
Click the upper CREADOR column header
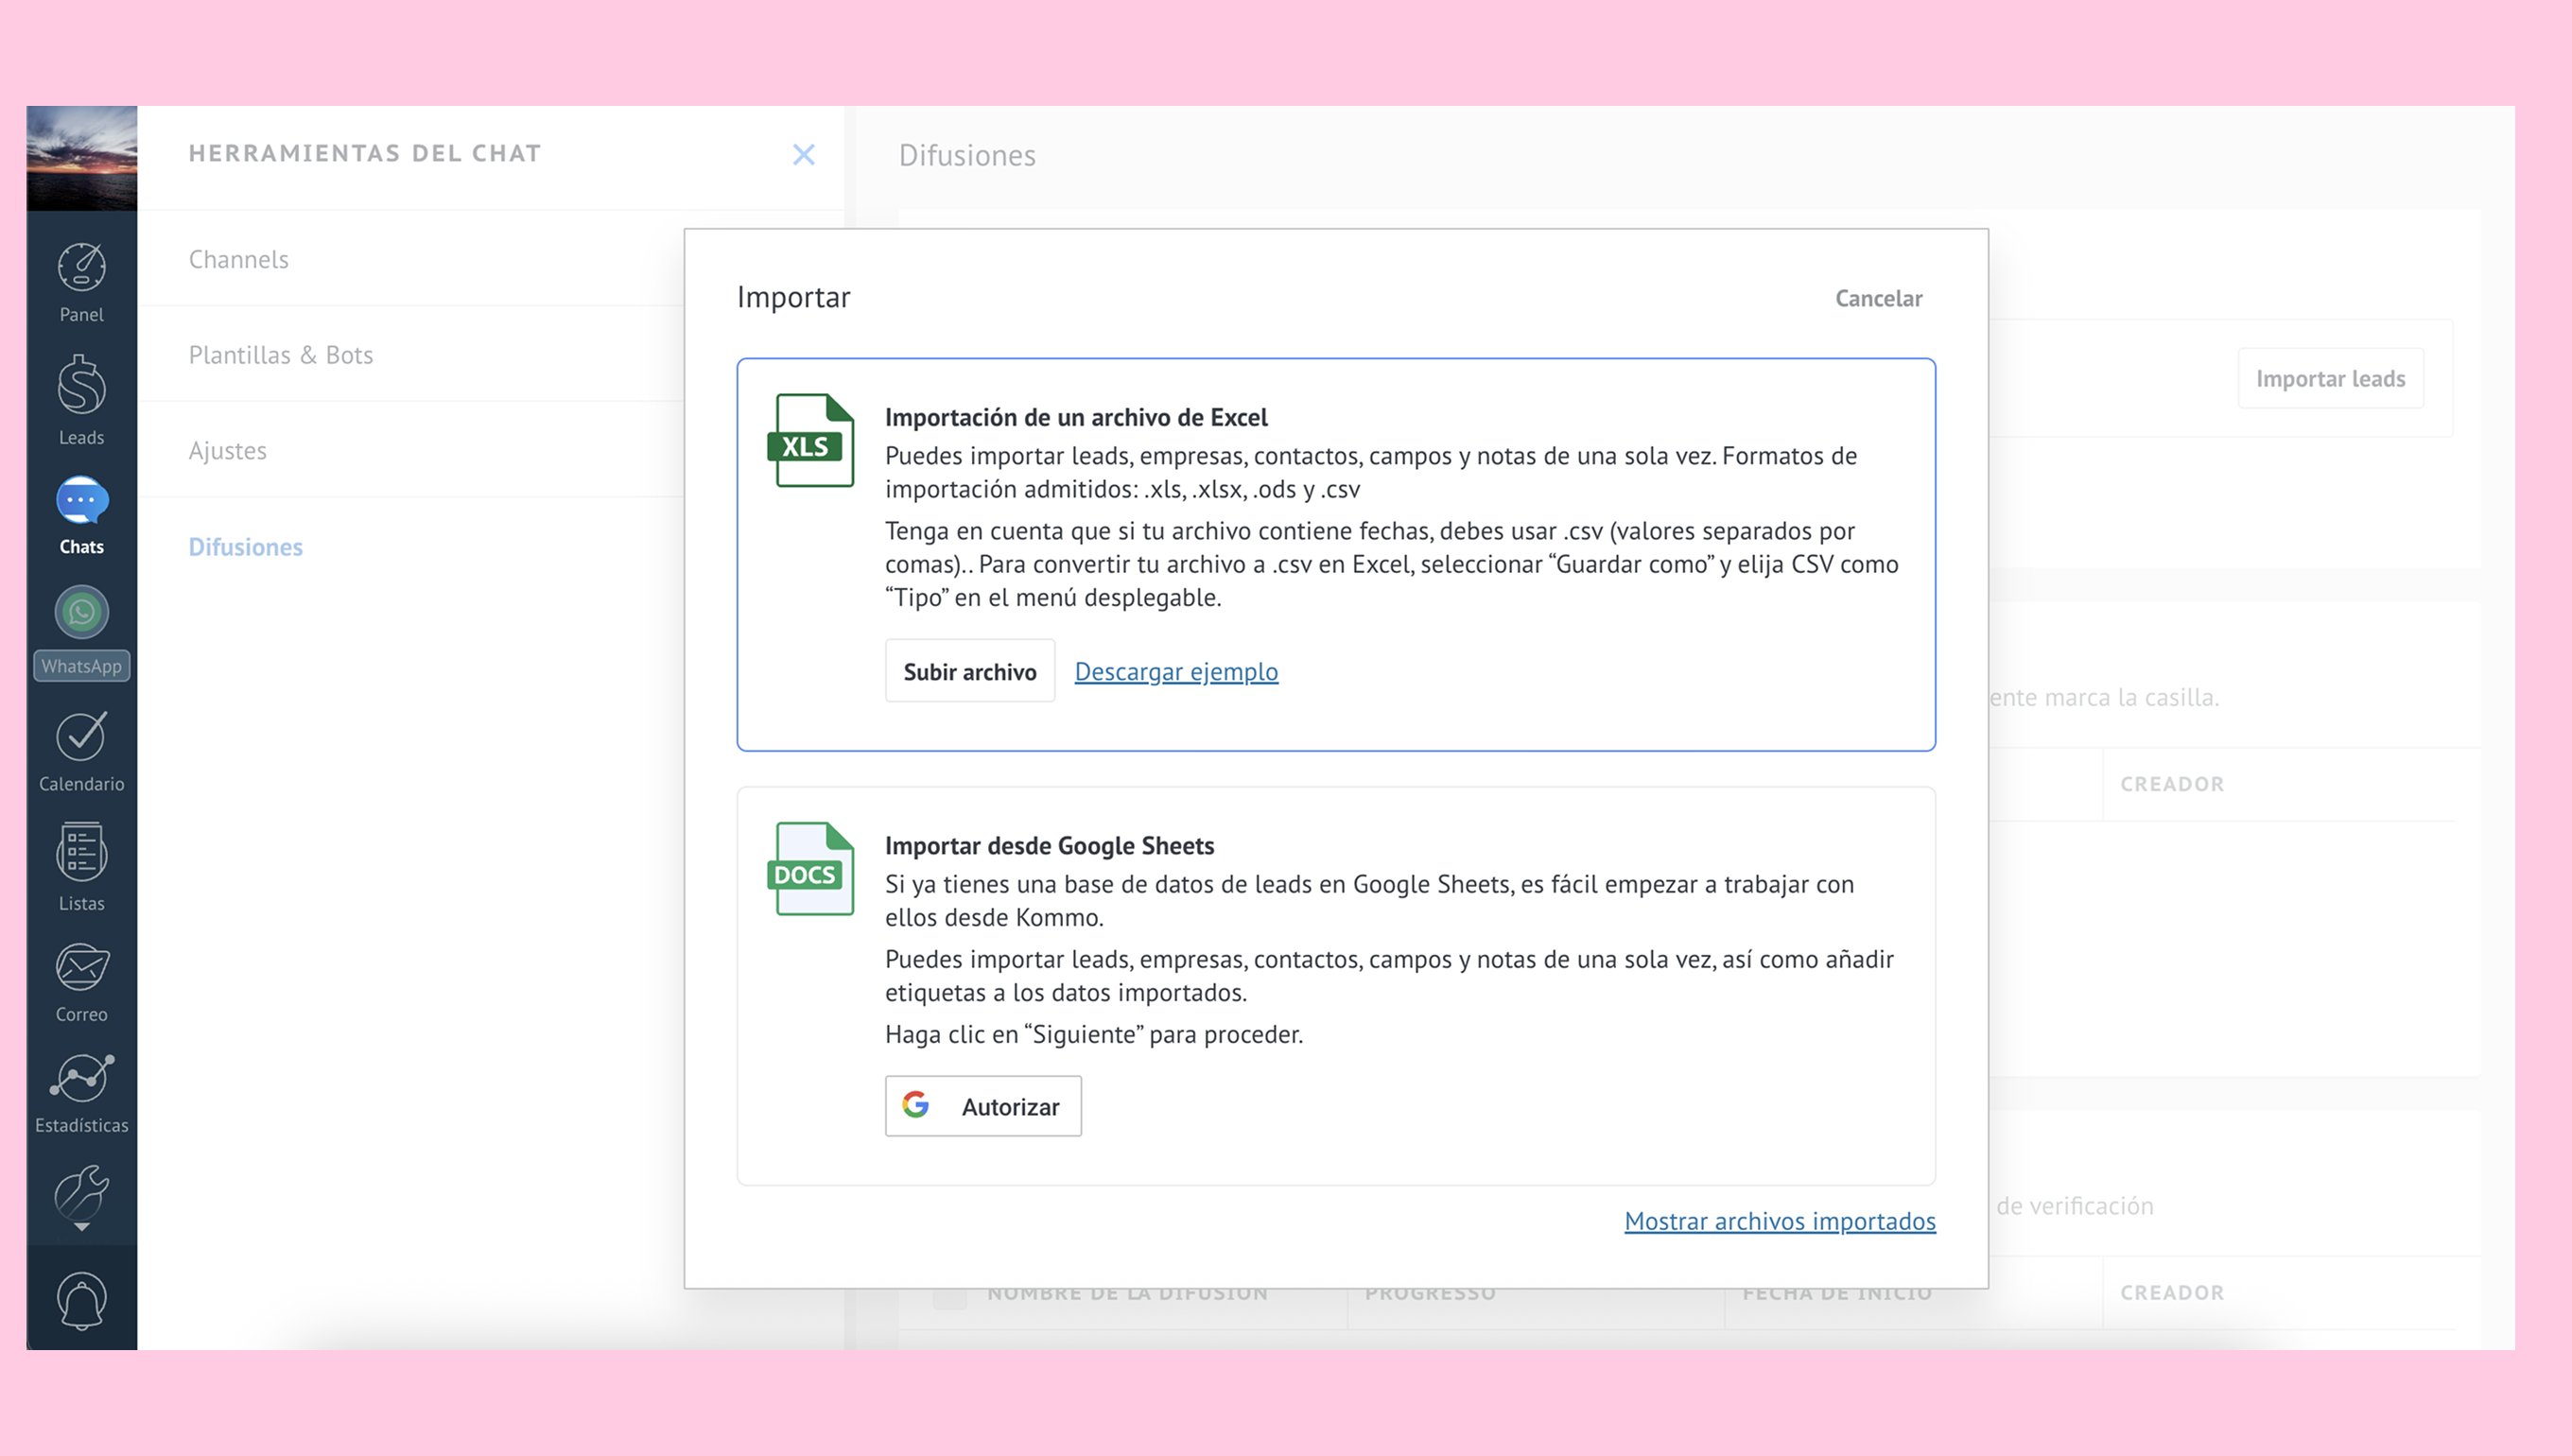coord(2172,784)
